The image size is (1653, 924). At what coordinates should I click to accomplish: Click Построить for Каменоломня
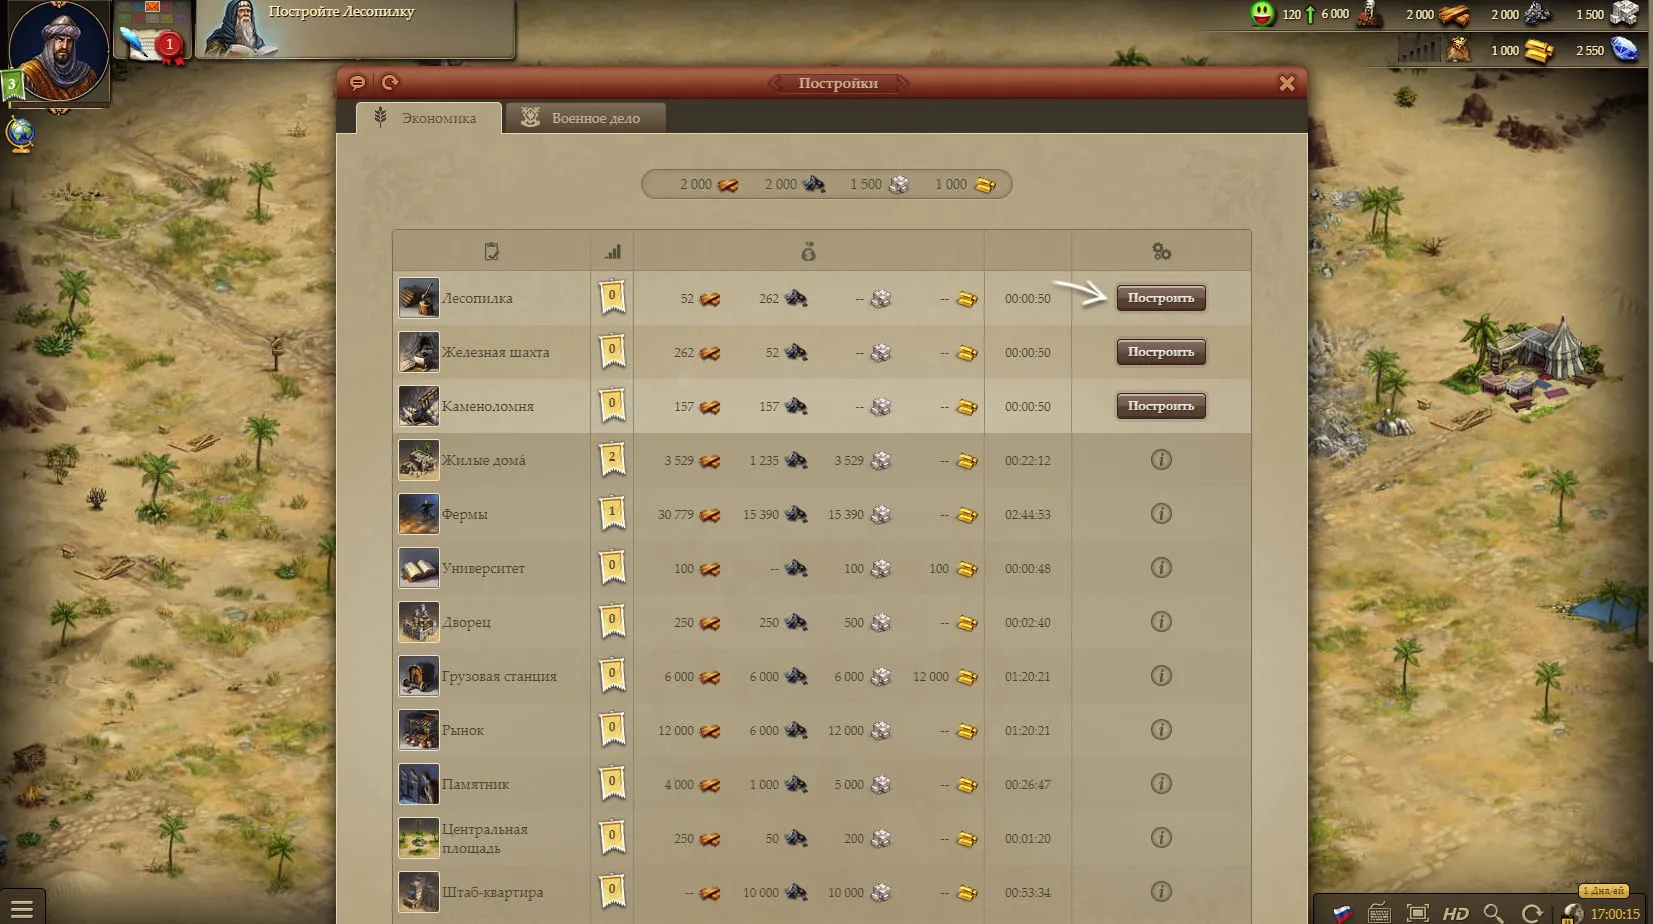(x=1161, y=406)
